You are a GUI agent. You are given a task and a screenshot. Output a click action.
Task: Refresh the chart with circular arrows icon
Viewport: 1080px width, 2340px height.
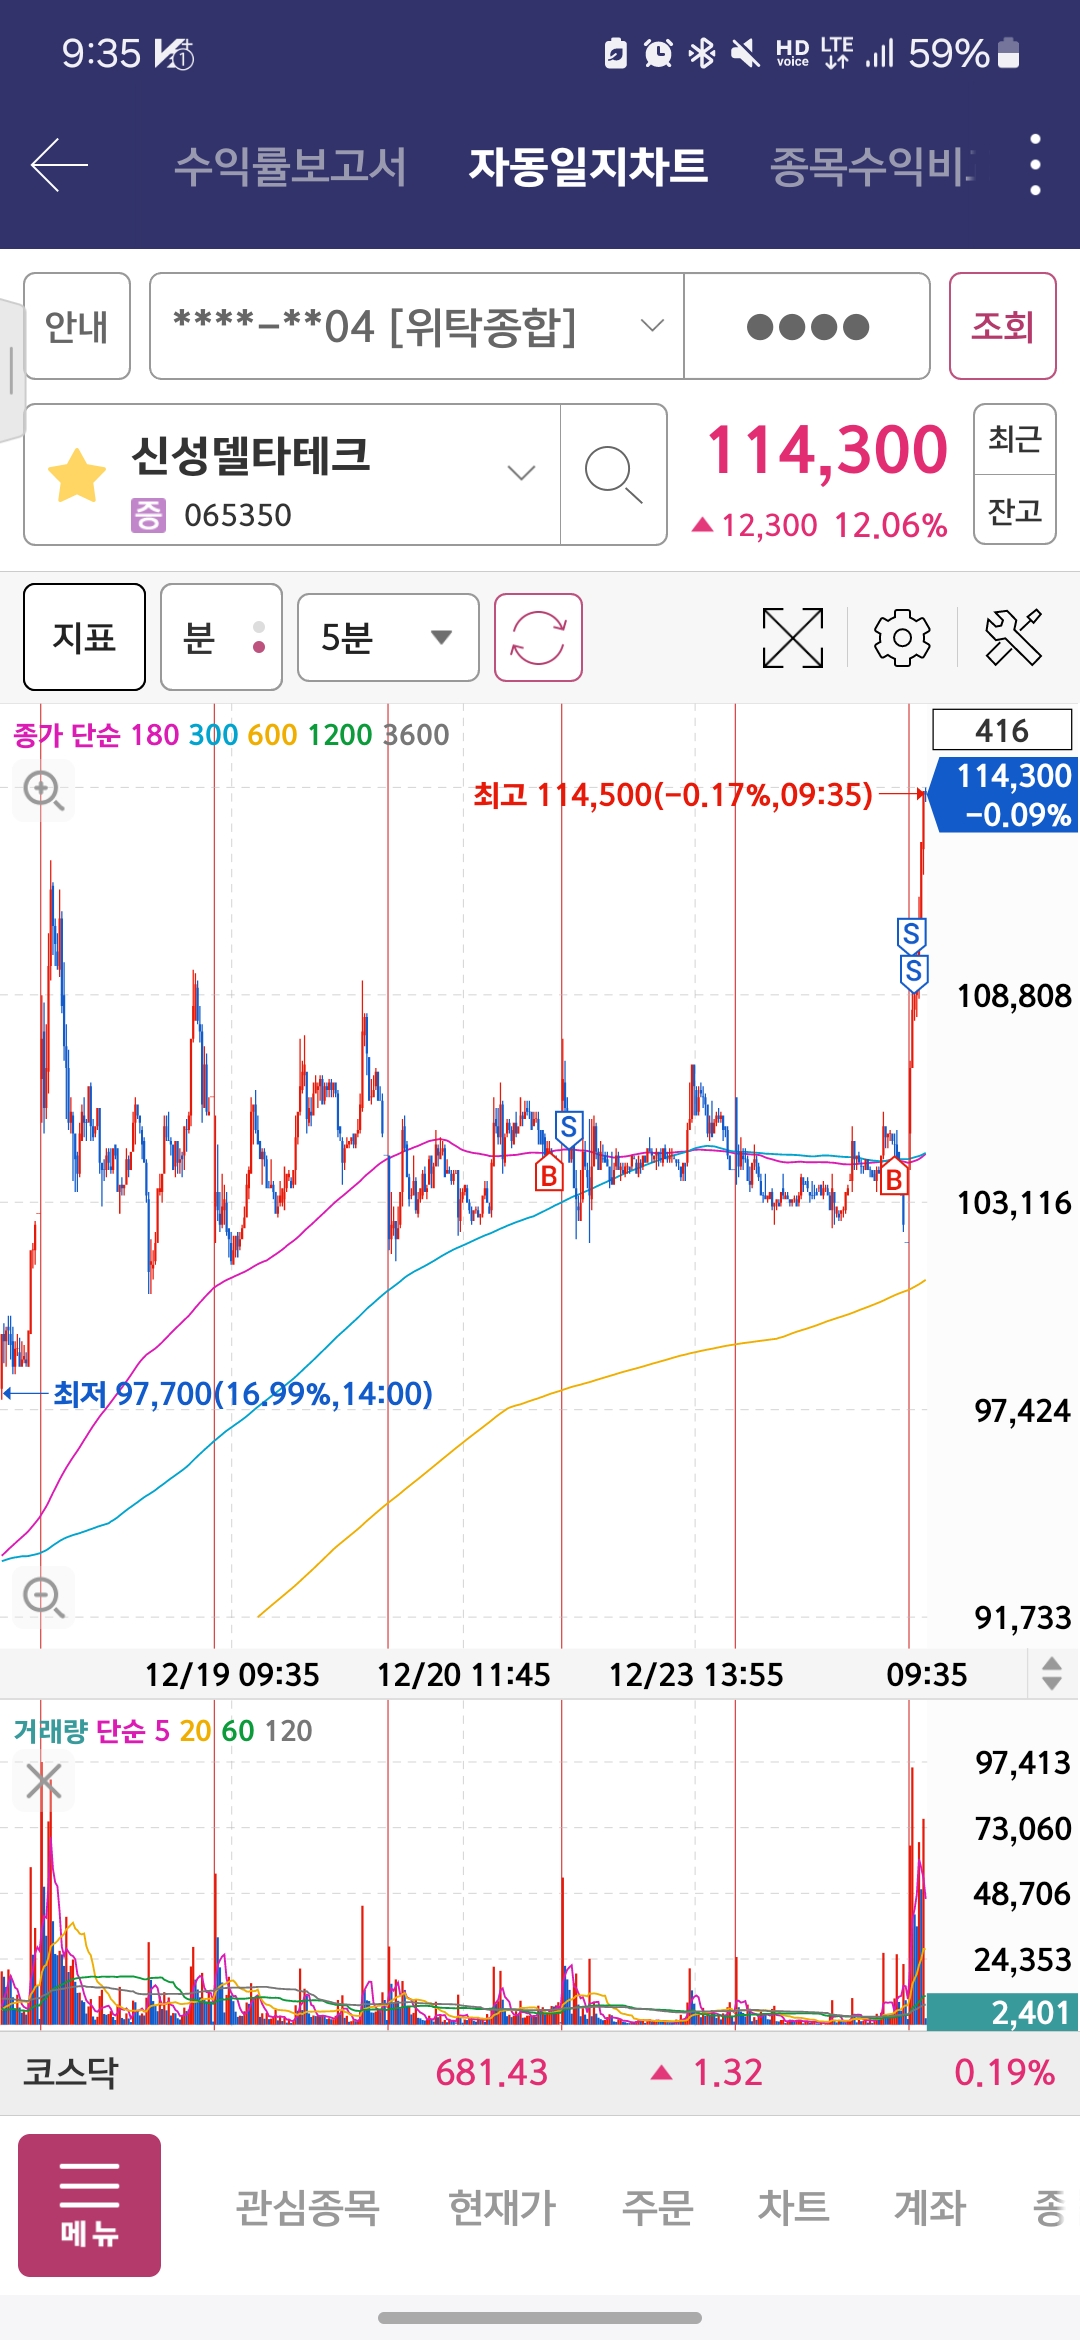[538, 638]
